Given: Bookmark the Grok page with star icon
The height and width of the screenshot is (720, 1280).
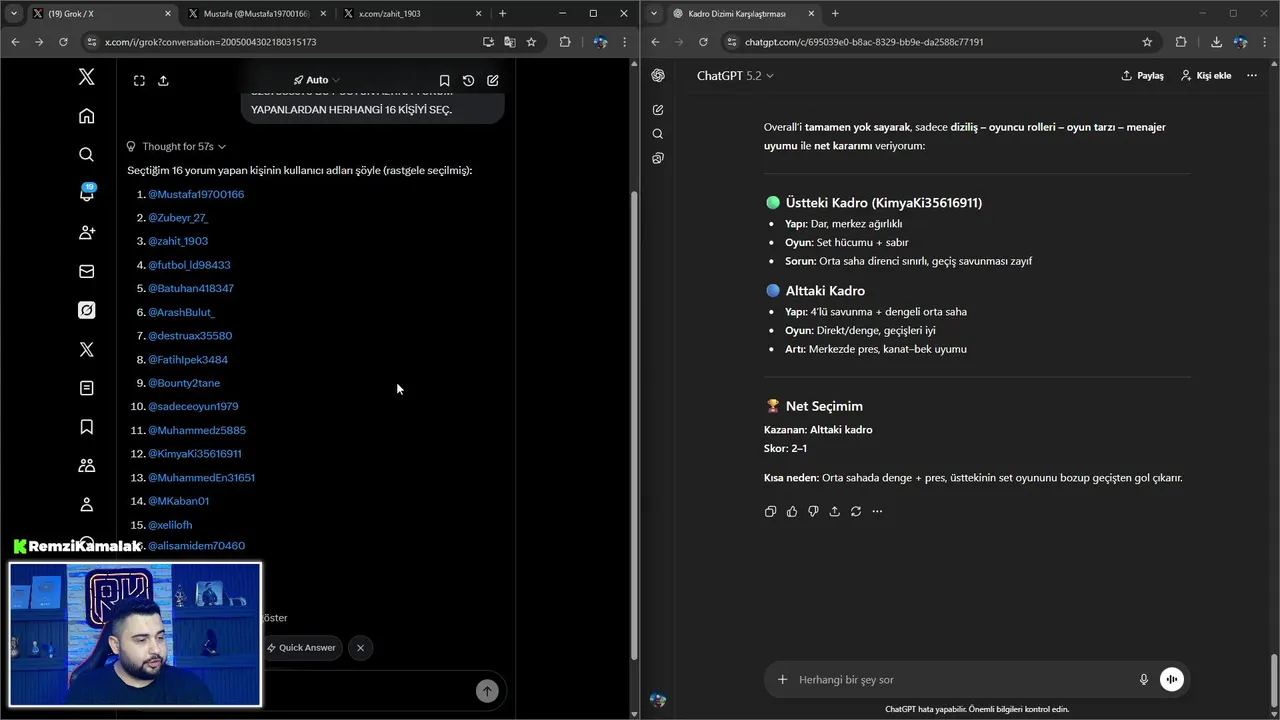Looking at the screenshot, I should [x=531, y=42].
